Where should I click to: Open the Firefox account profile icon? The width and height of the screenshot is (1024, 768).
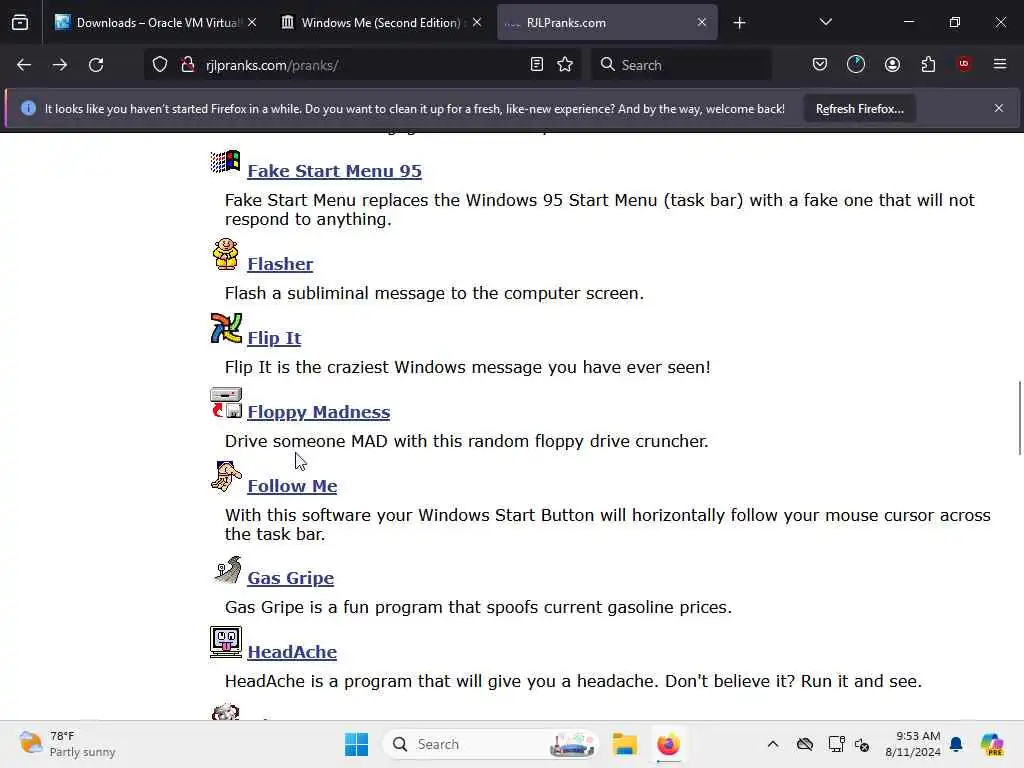892,65
